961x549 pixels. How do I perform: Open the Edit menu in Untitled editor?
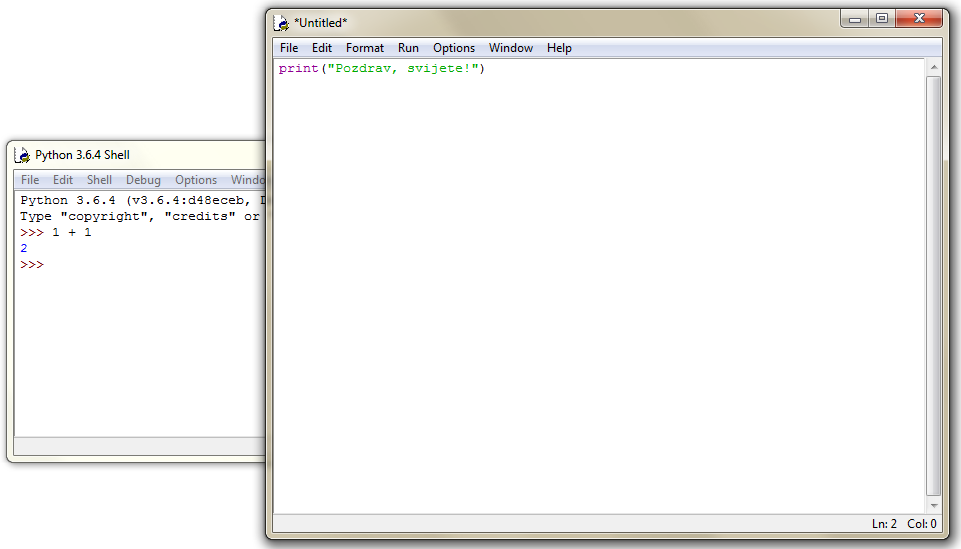[x=322, y=48]
